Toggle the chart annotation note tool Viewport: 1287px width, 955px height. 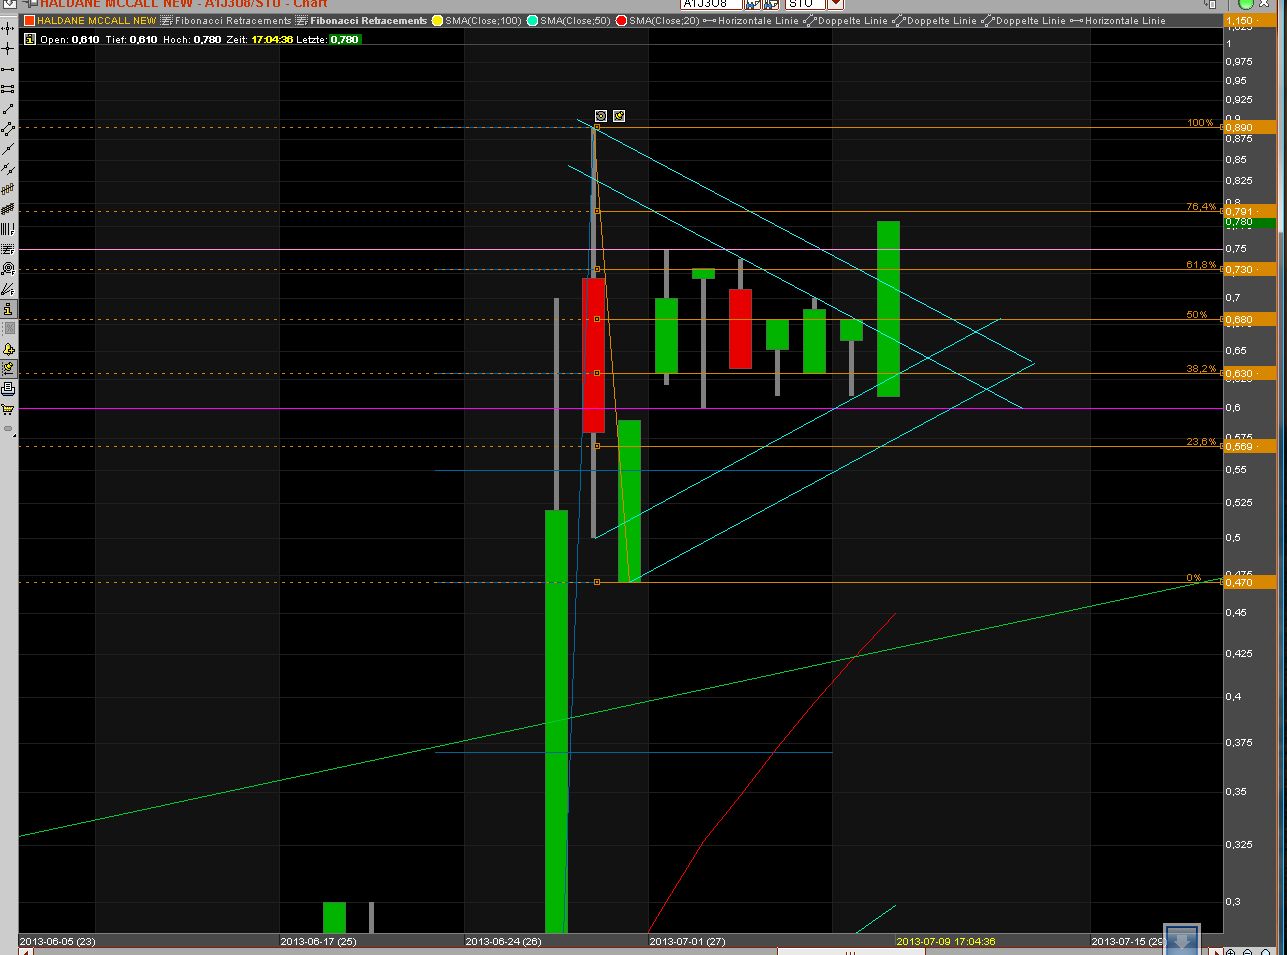point(8,369)
